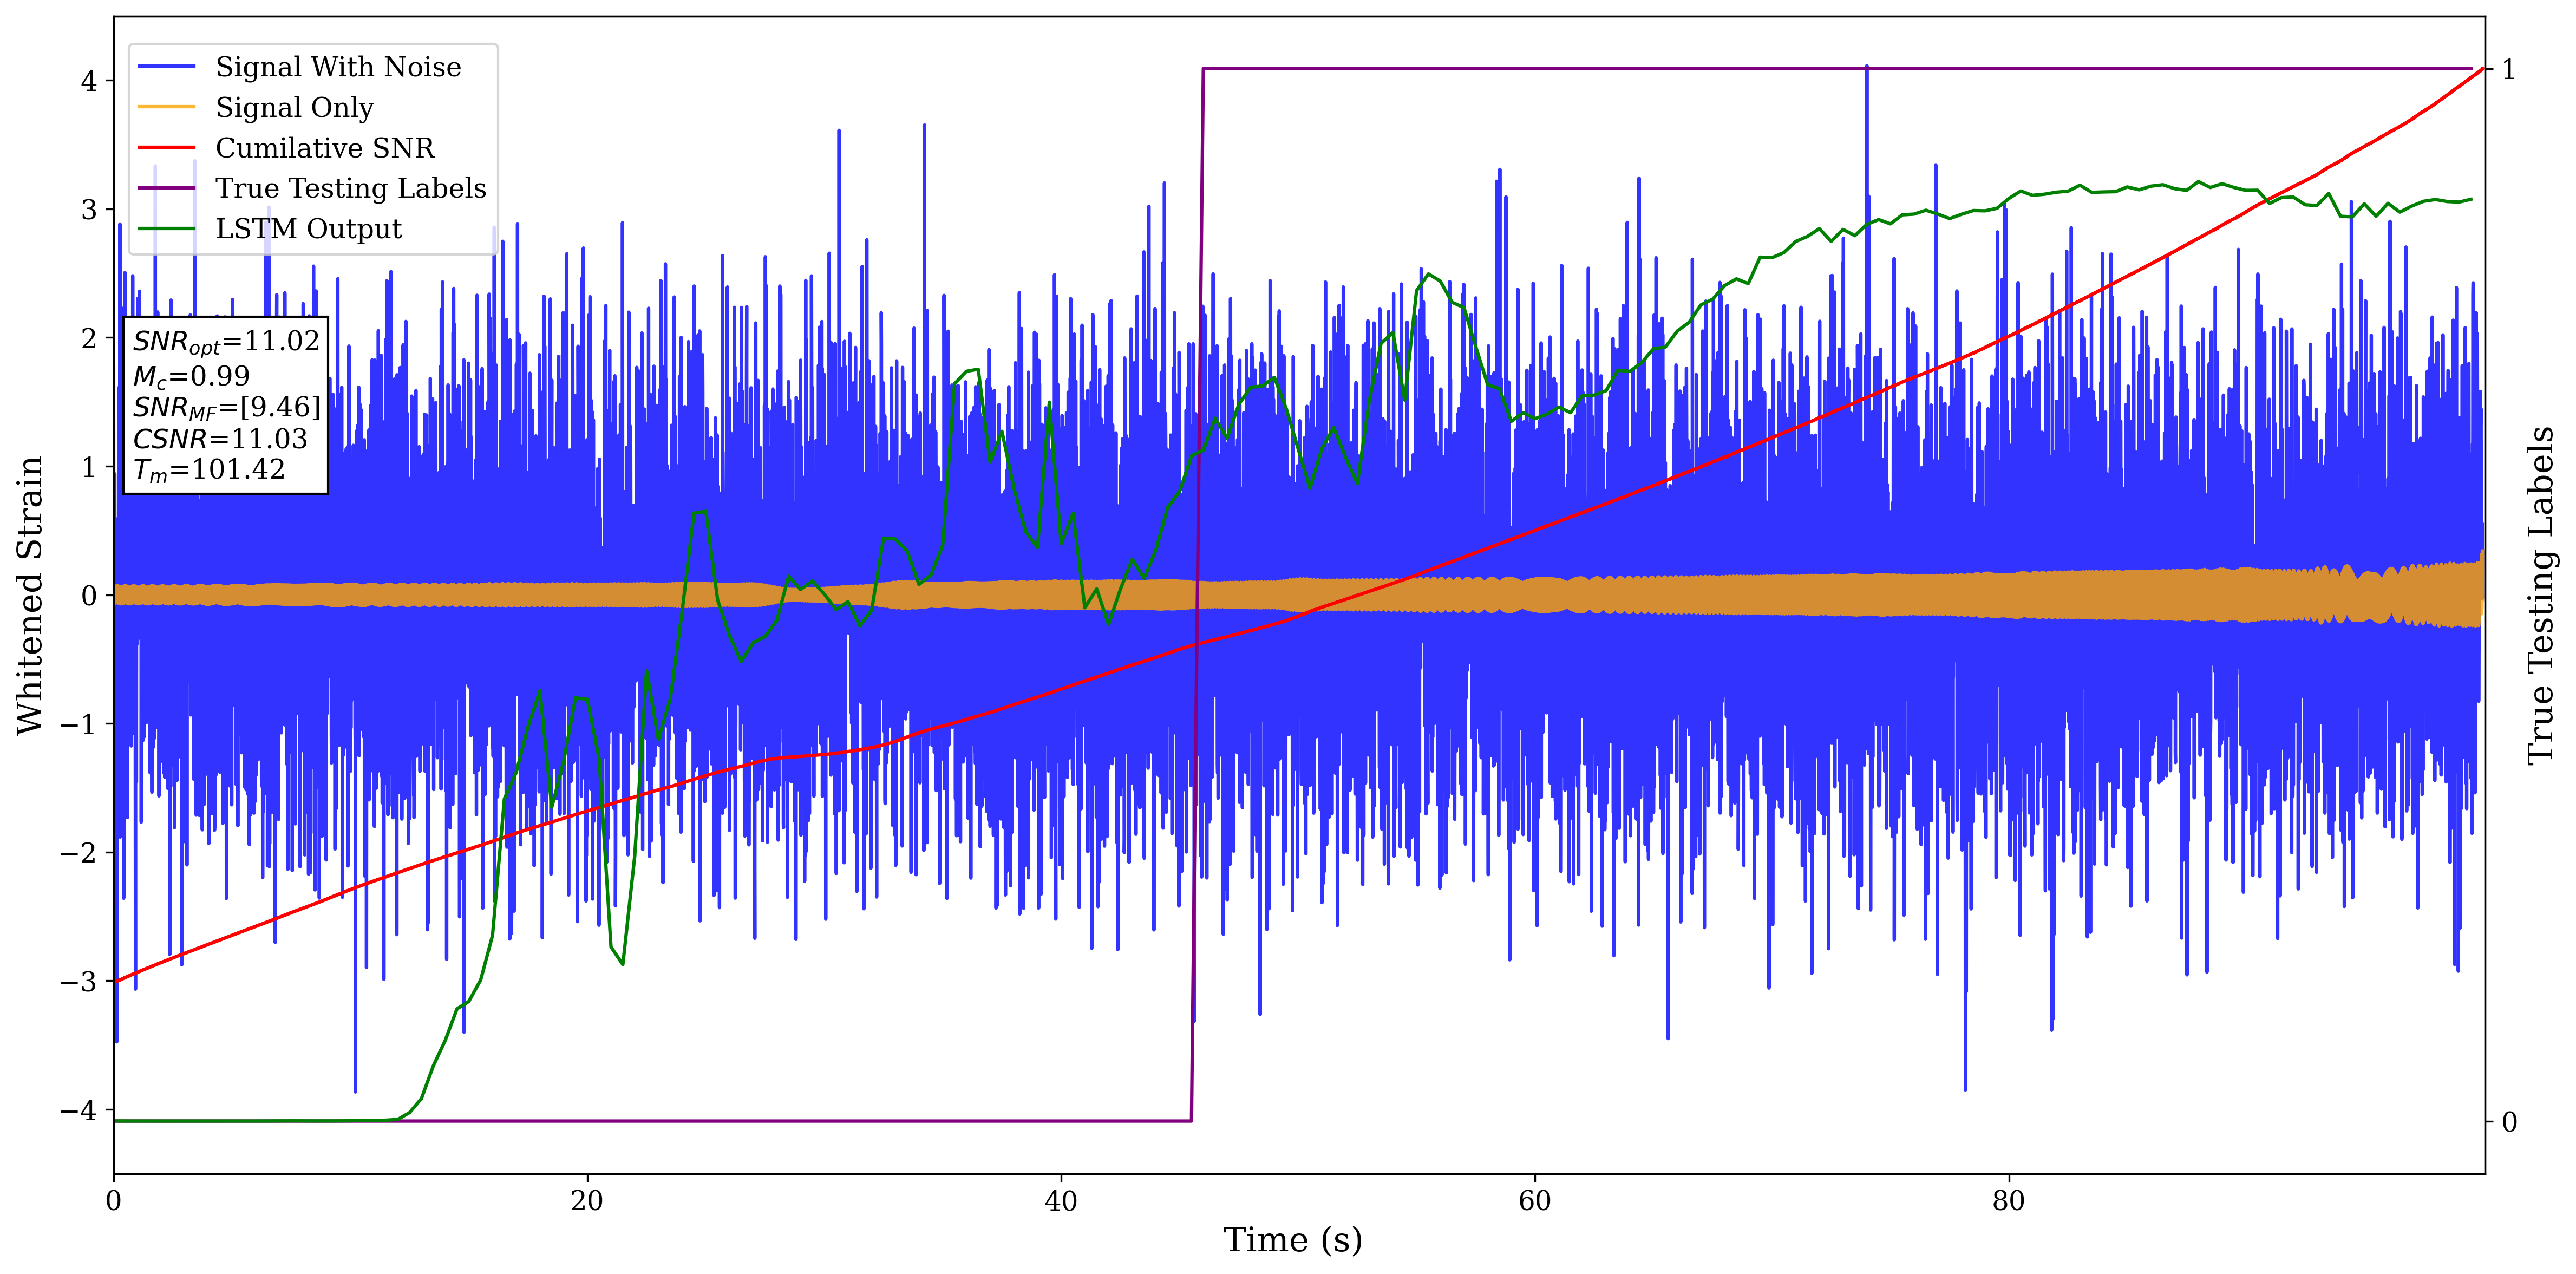
Task: Click the blue Signal With Noise legend line
Action: (166, 67)
